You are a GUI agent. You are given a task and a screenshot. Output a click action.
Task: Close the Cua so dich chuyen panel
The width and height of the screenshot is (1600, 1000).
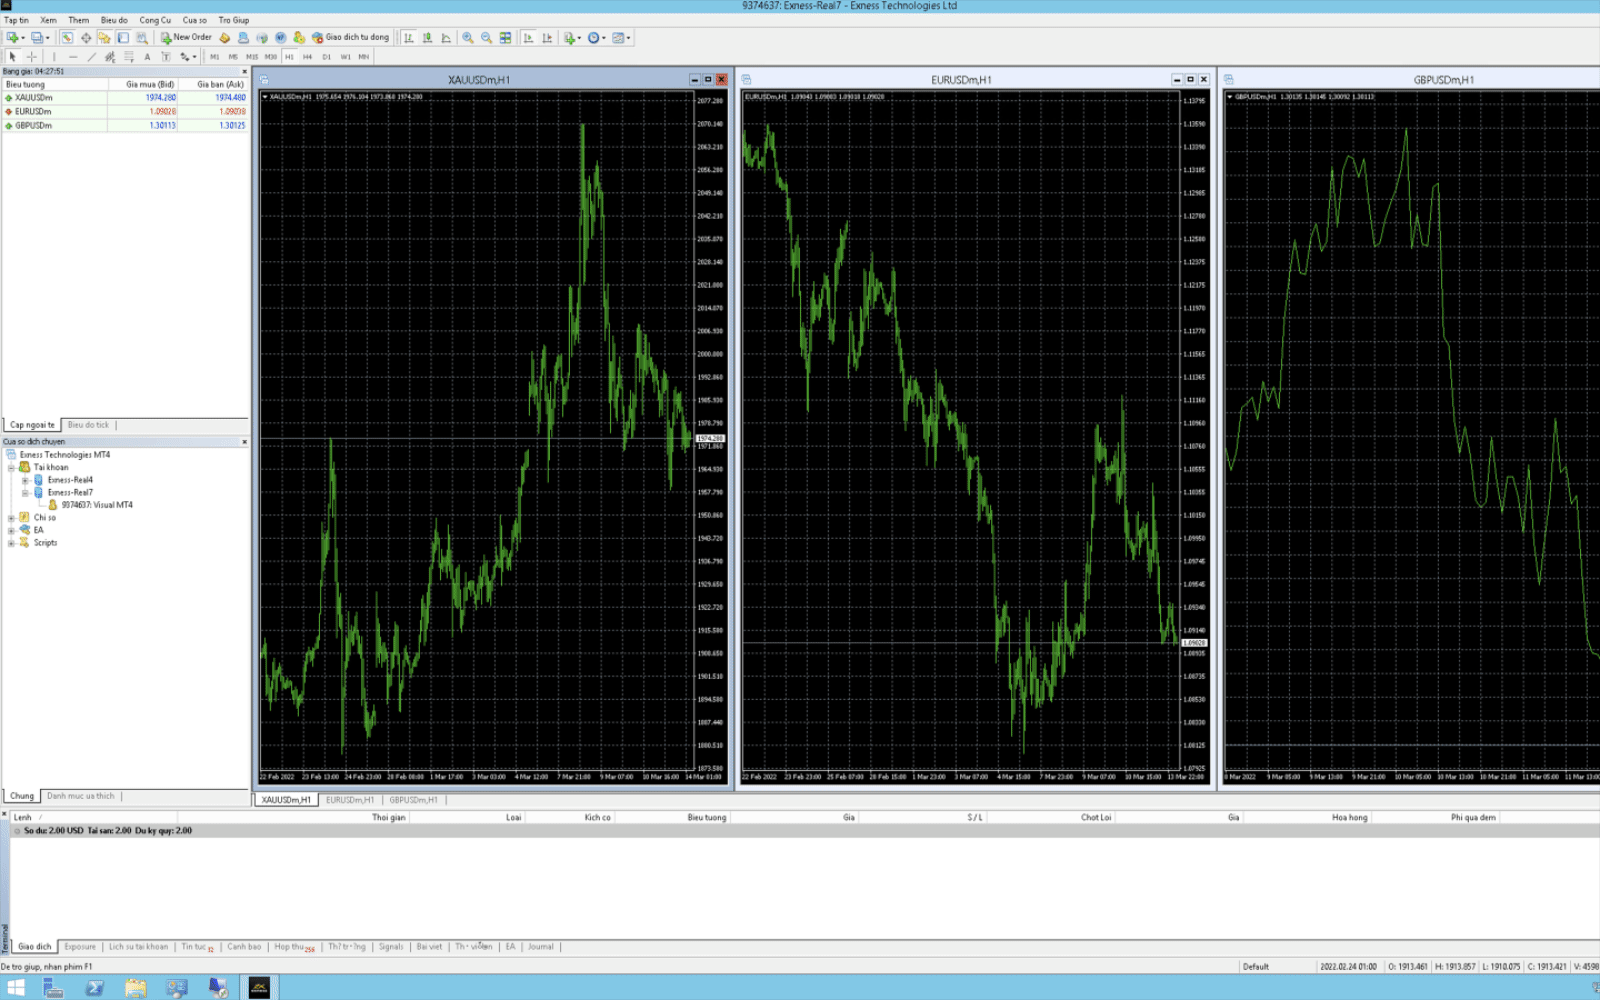(x=244, y=441)
